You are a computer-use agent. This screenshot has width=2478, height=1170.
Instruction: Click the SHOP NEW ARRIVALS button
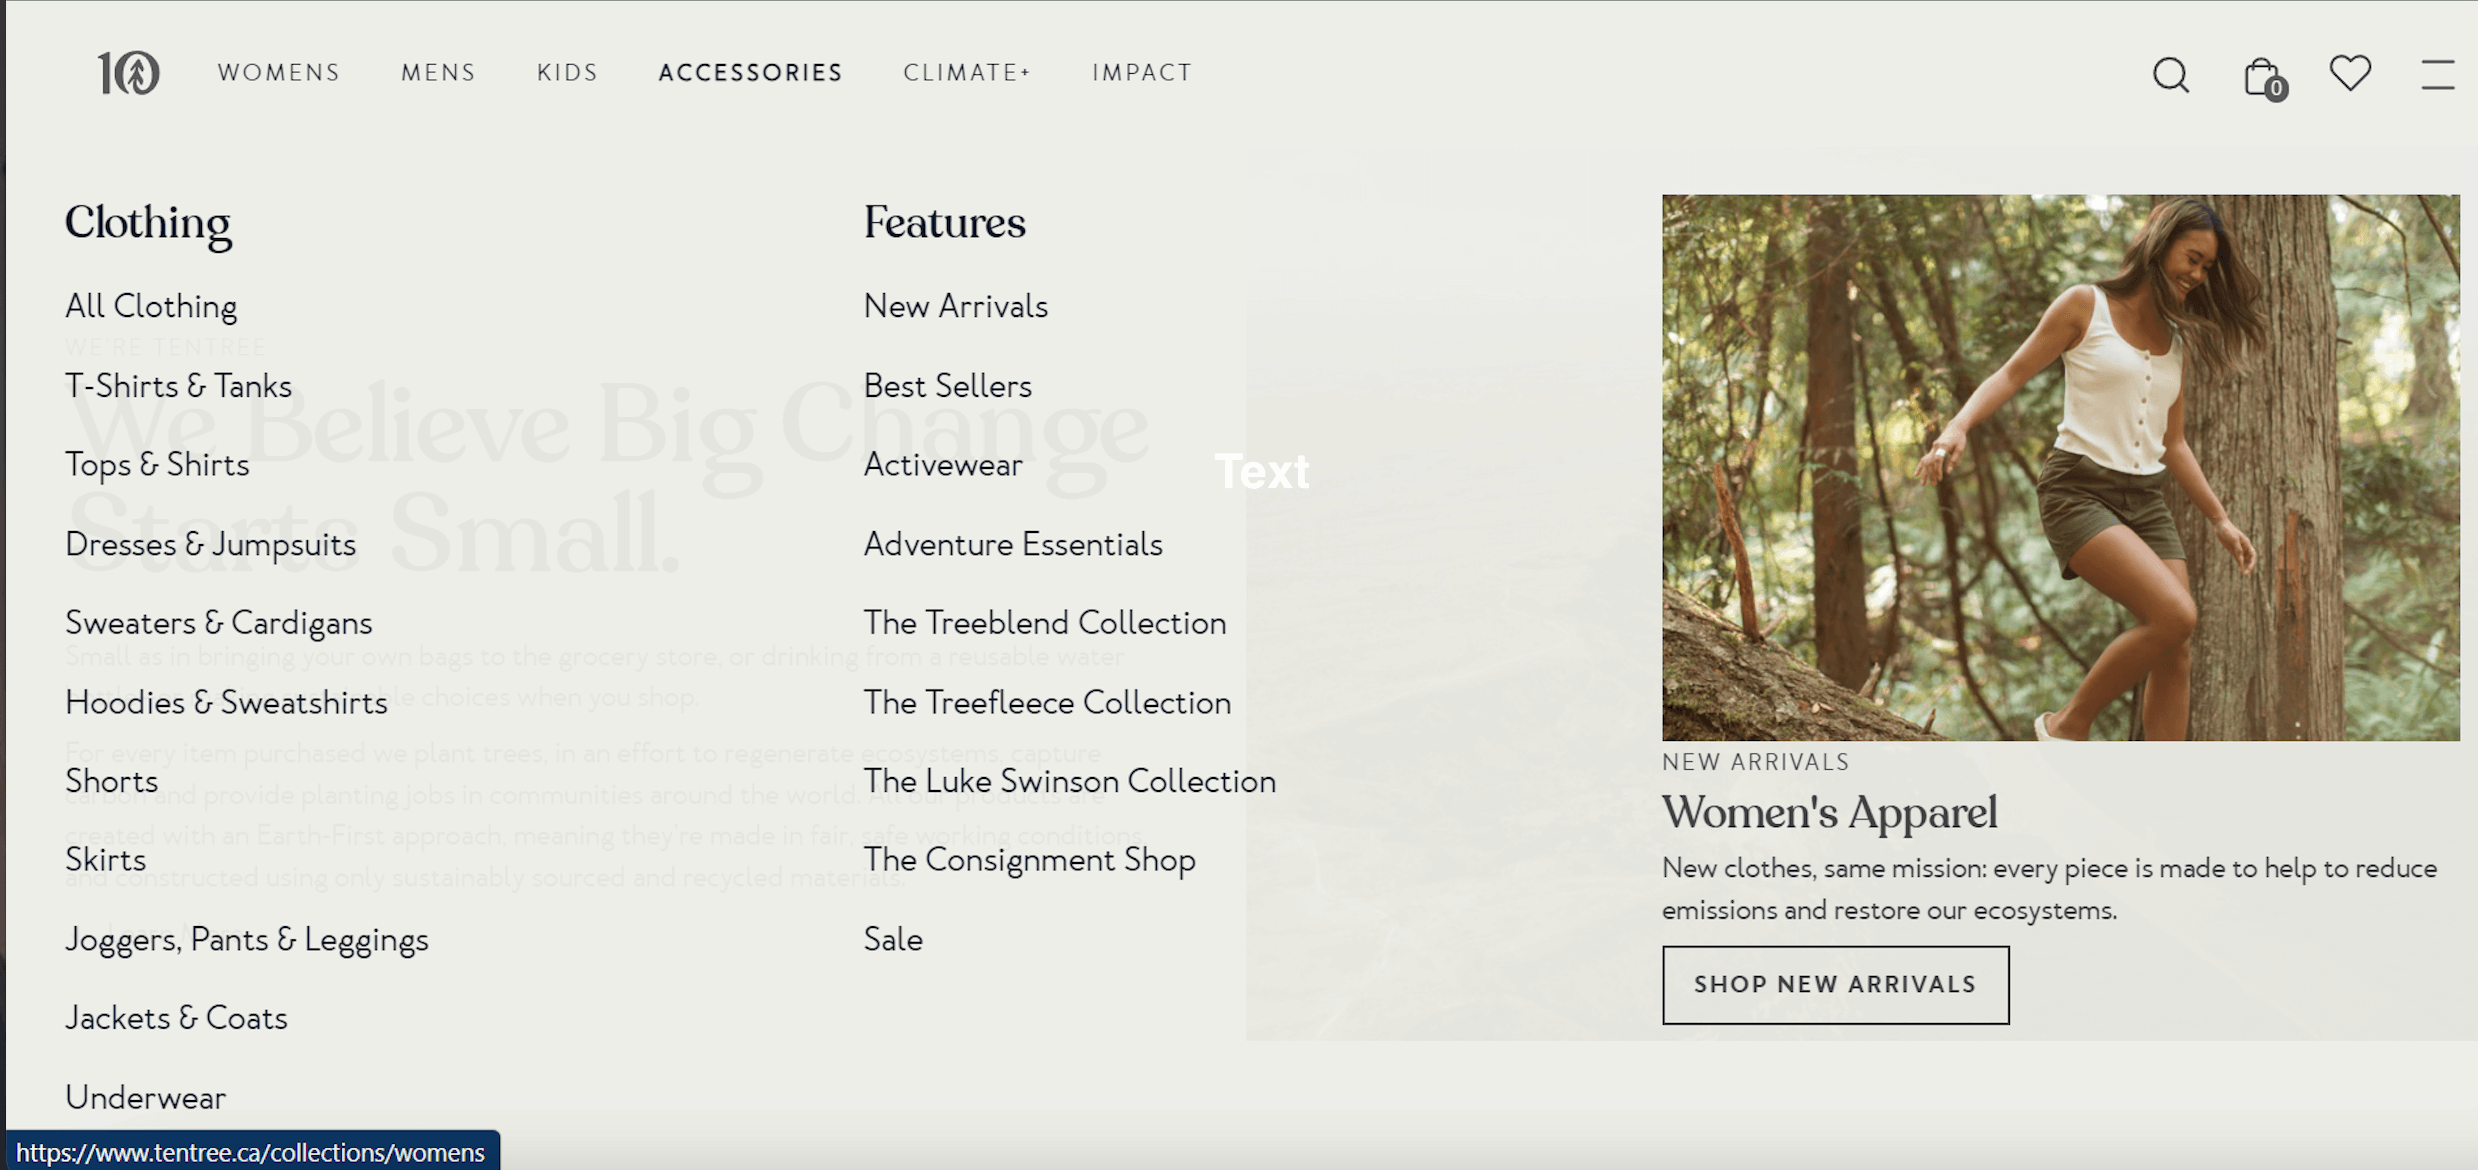(1835, 985)
